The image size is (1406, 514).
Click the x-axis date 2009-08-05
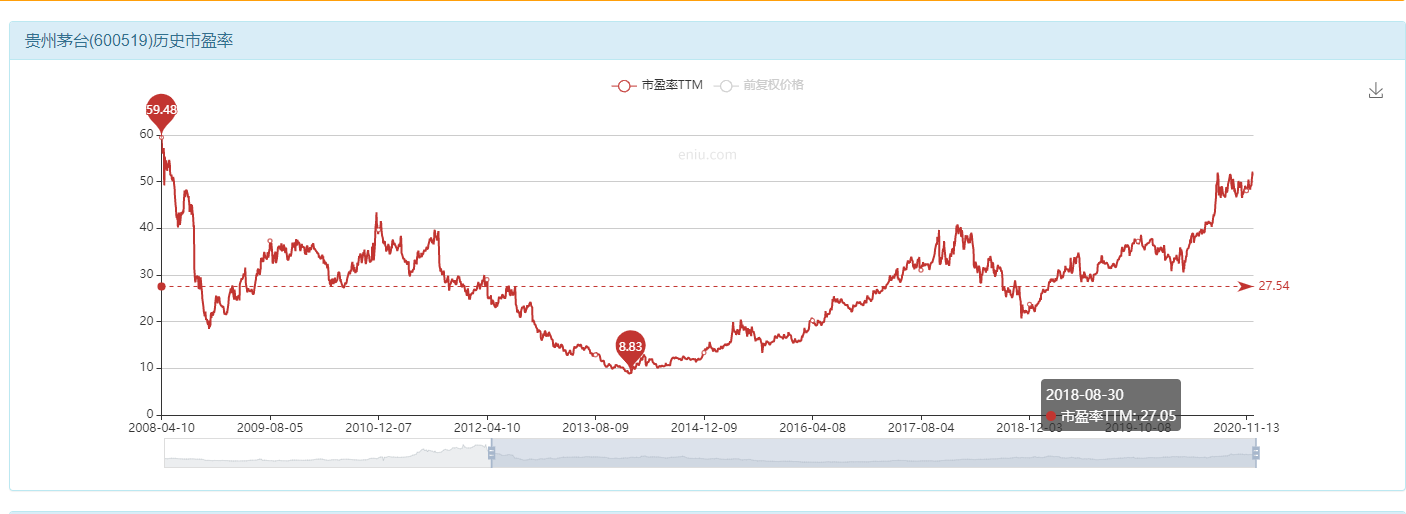pyautogui.click(x=269, y=427)
